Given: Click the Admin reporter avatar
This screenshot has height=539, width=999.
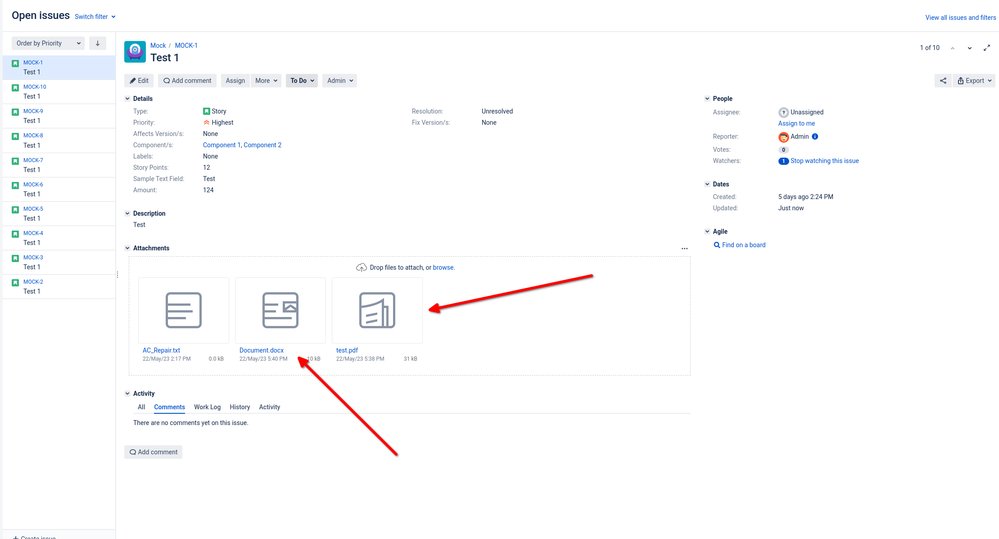Looking at the screenshot, I should pos(784,137).
